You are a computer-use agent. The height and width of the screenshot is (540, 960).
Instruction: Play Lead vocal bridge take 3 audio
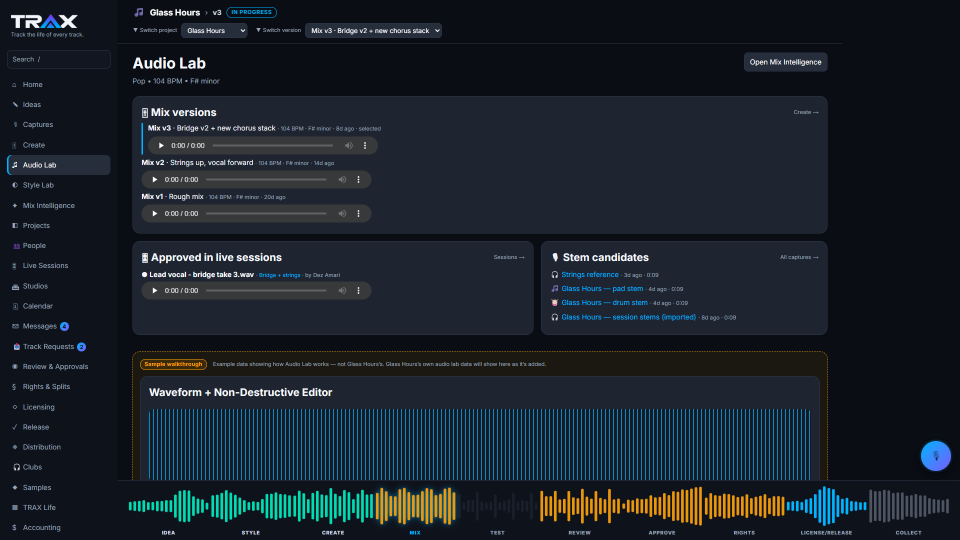(x=154, y=291)
